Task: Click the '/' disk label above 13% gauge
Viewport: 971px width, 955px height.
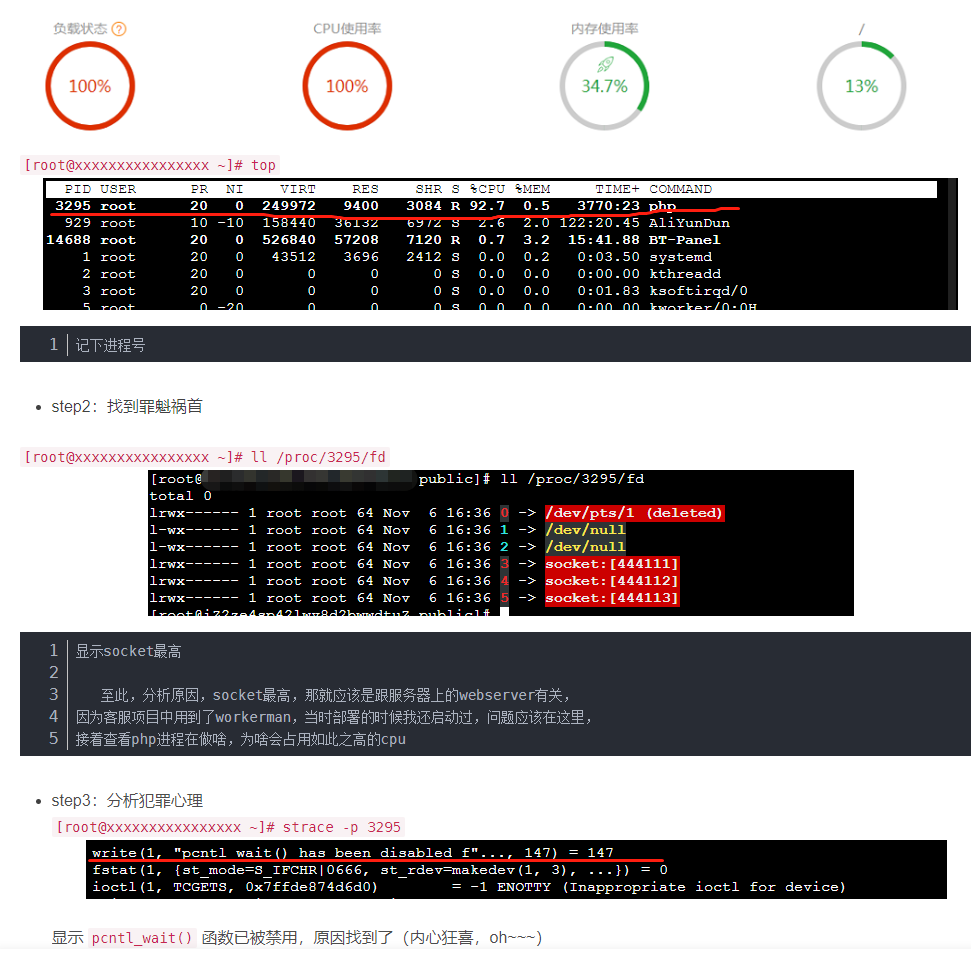Action: tap(861, 29)
